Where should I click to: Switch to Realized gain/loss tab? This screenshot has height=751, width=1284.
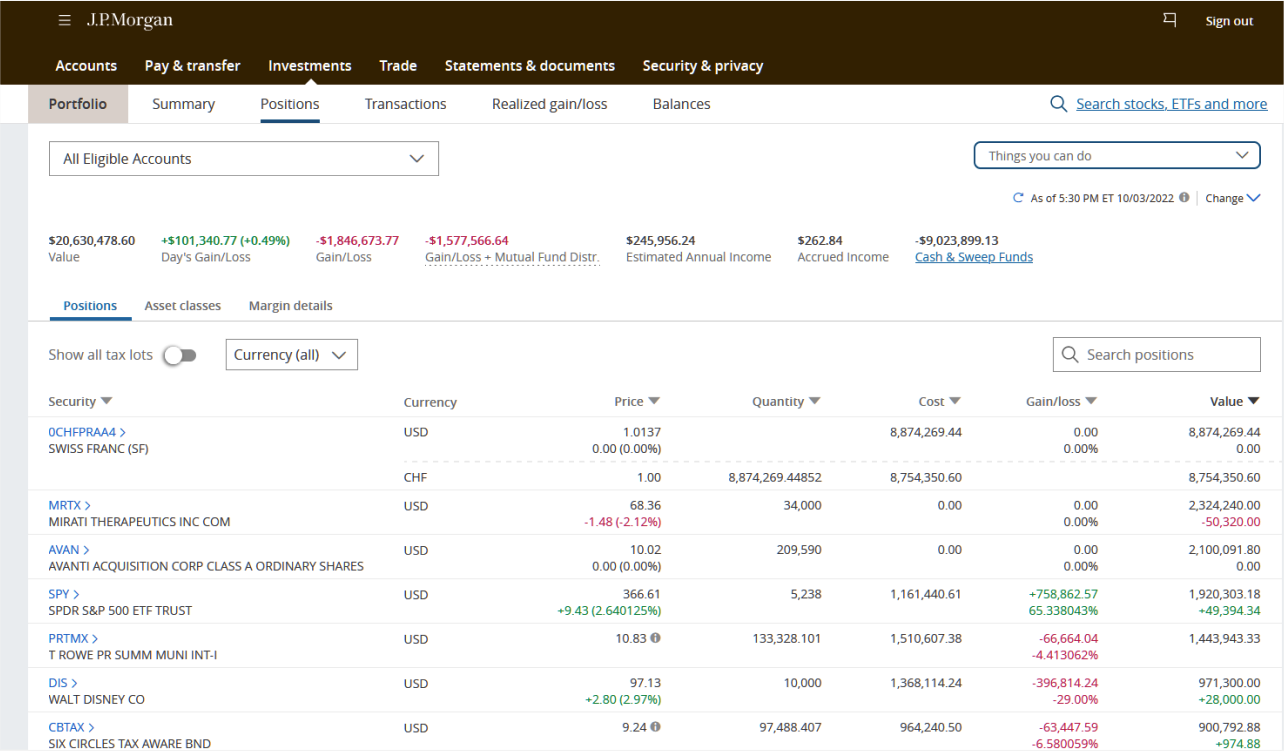(x=550, y=104)
